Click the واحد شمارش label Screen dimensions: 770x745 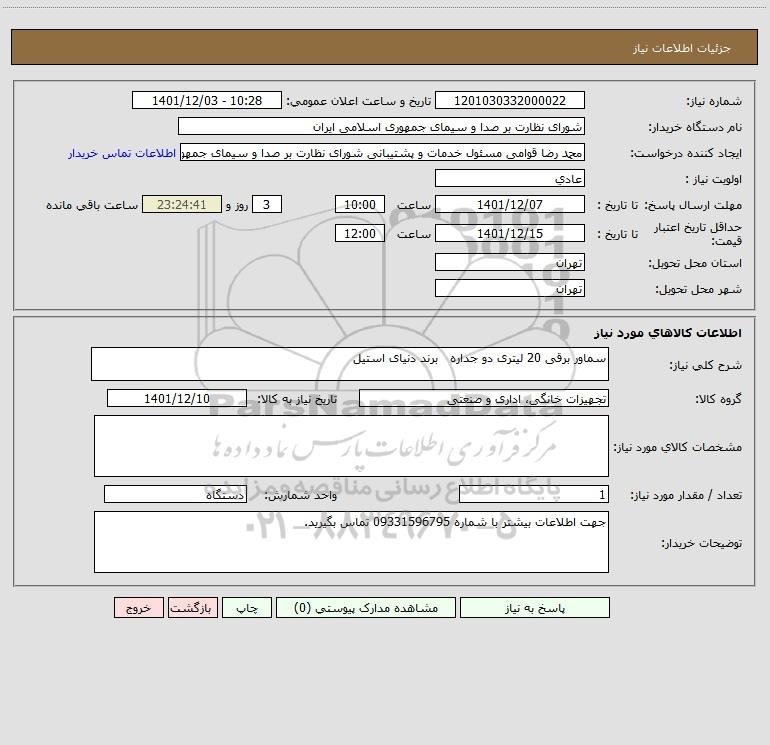click(301, 495)
